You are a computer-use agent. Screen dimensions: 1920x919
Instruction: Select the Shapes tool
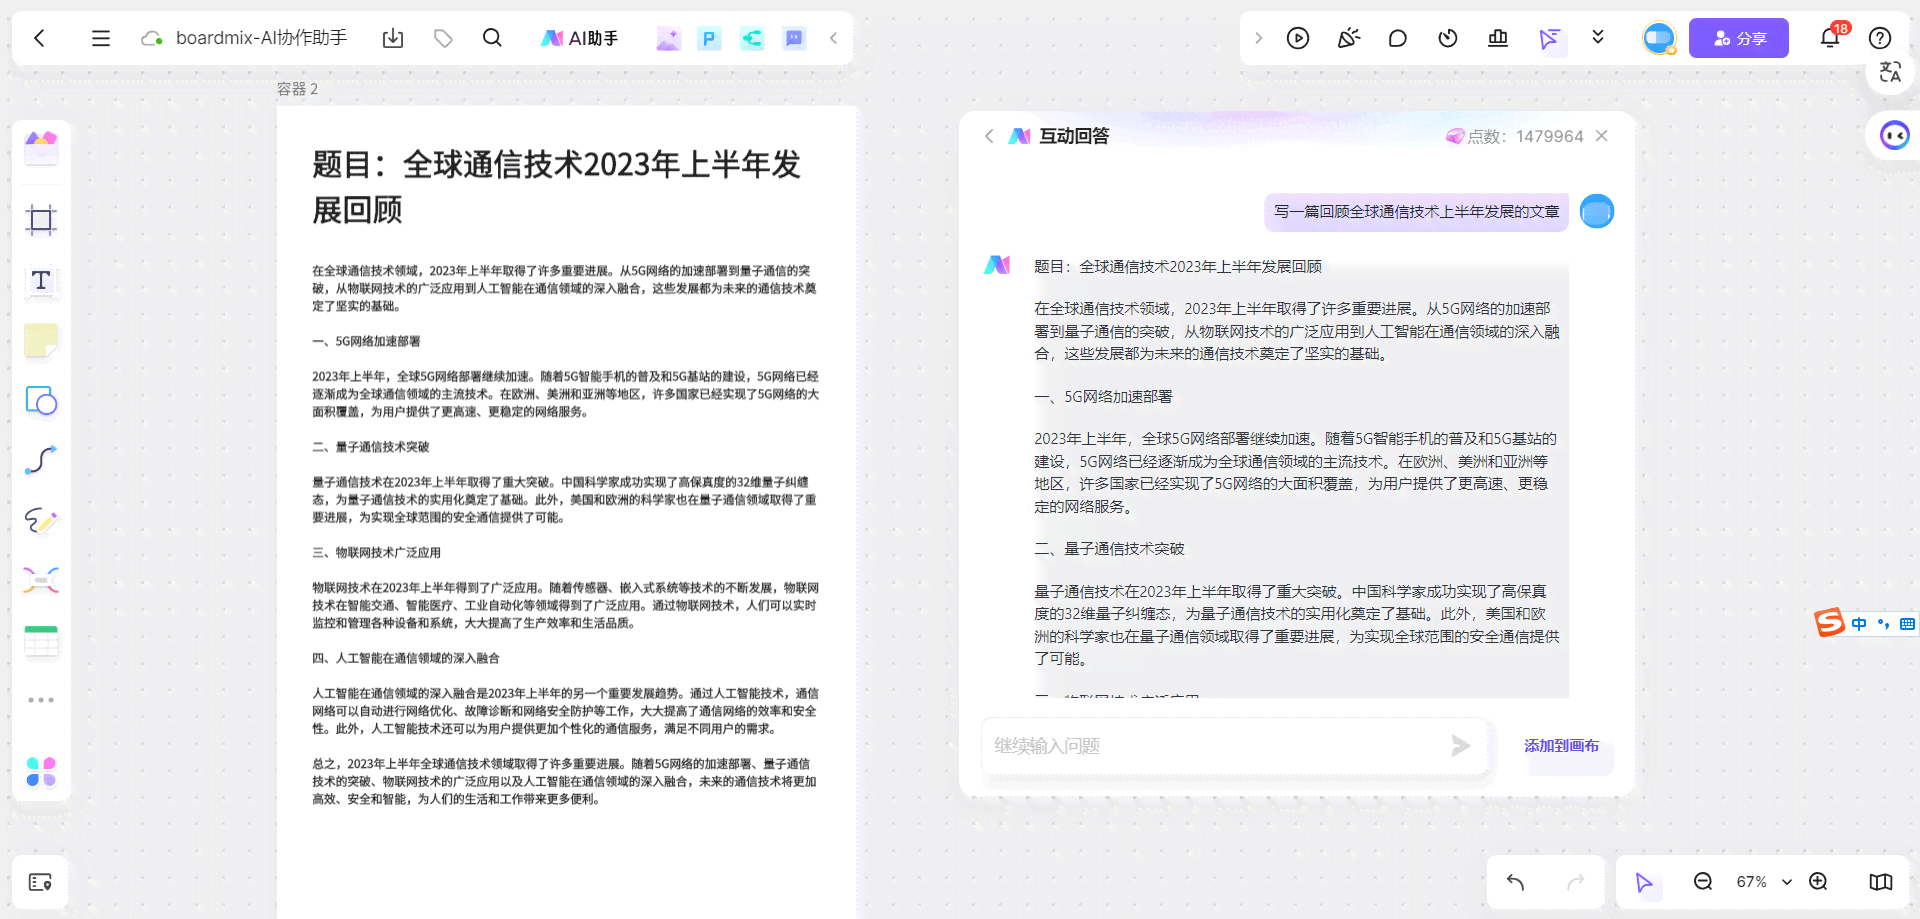click(x=41, y=401)
